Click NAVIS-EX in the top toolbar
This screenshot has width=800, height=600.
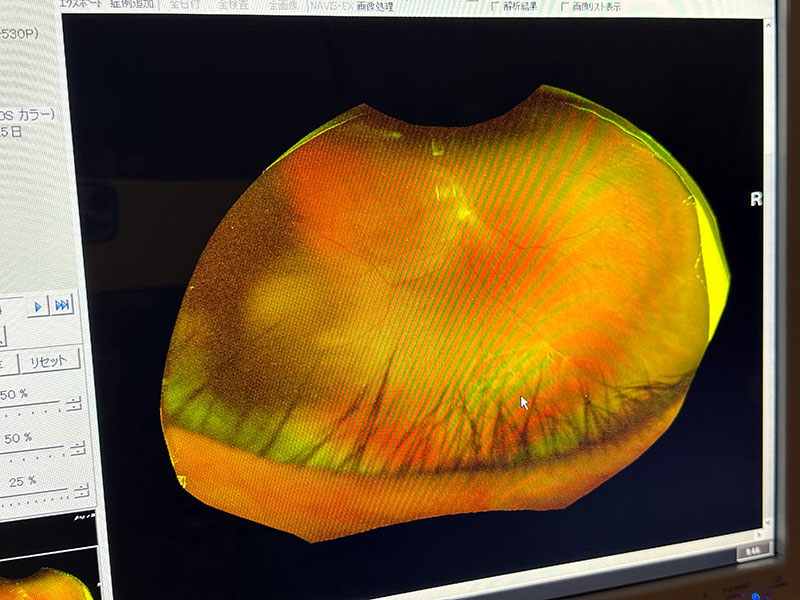tap(332, 6)
